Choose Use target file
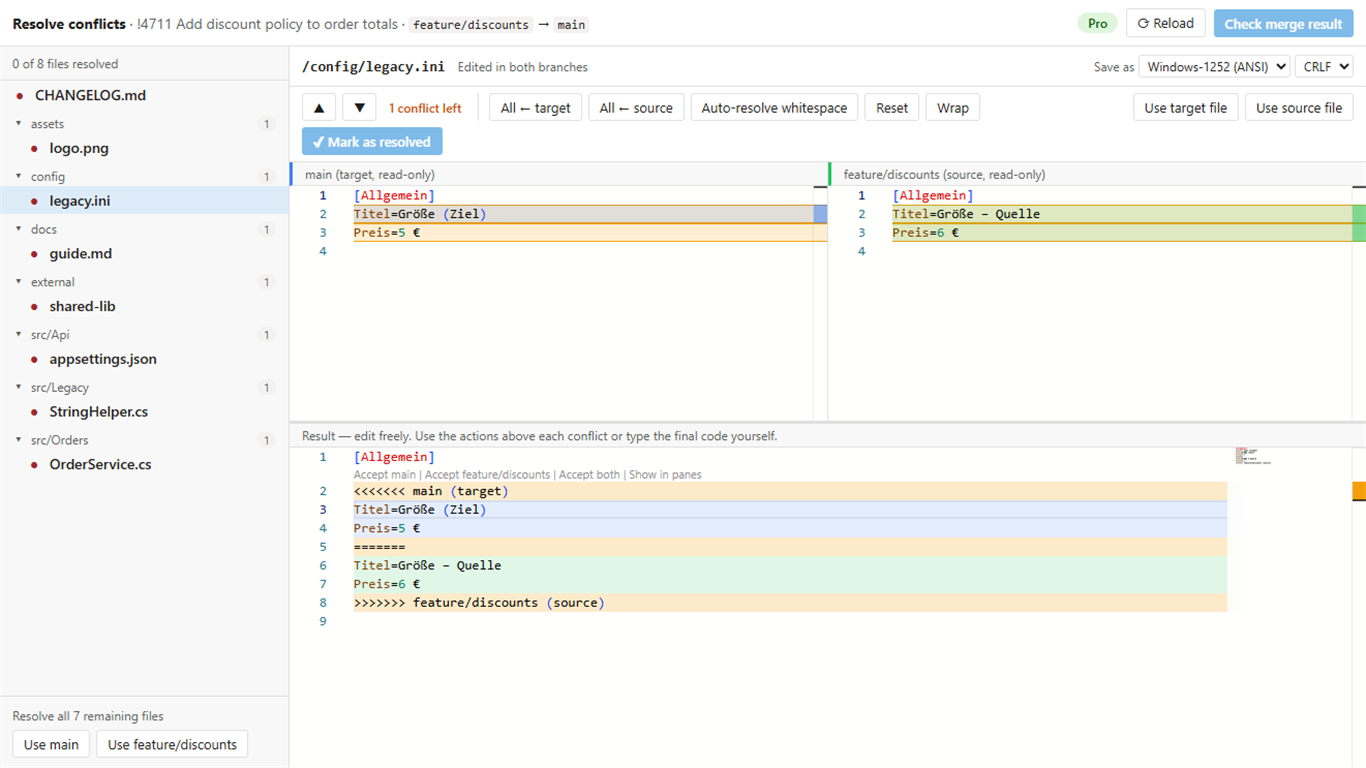 [x=1186, y=108]
